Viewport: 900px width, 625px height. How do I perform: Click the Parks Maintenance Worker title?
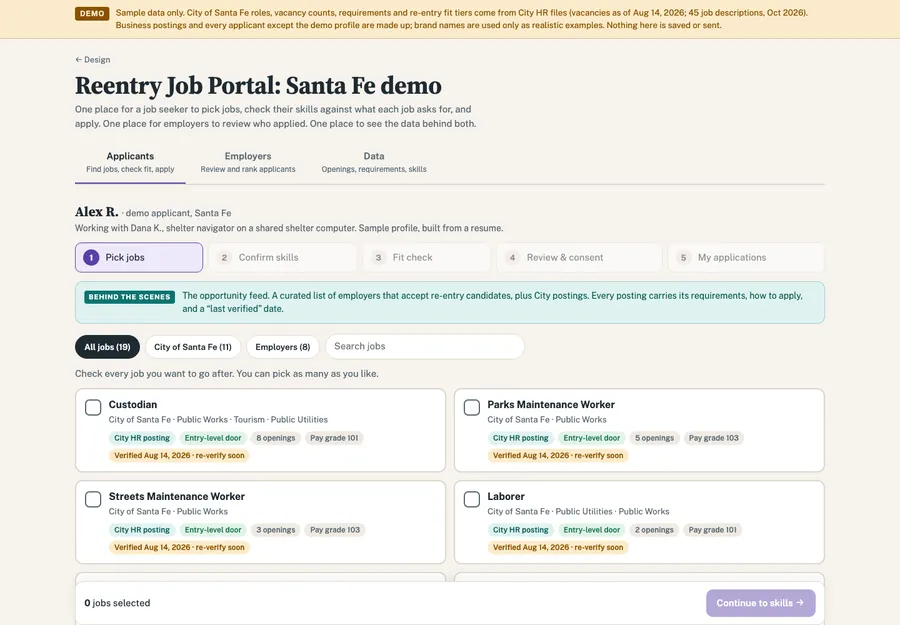pos(551,405)
